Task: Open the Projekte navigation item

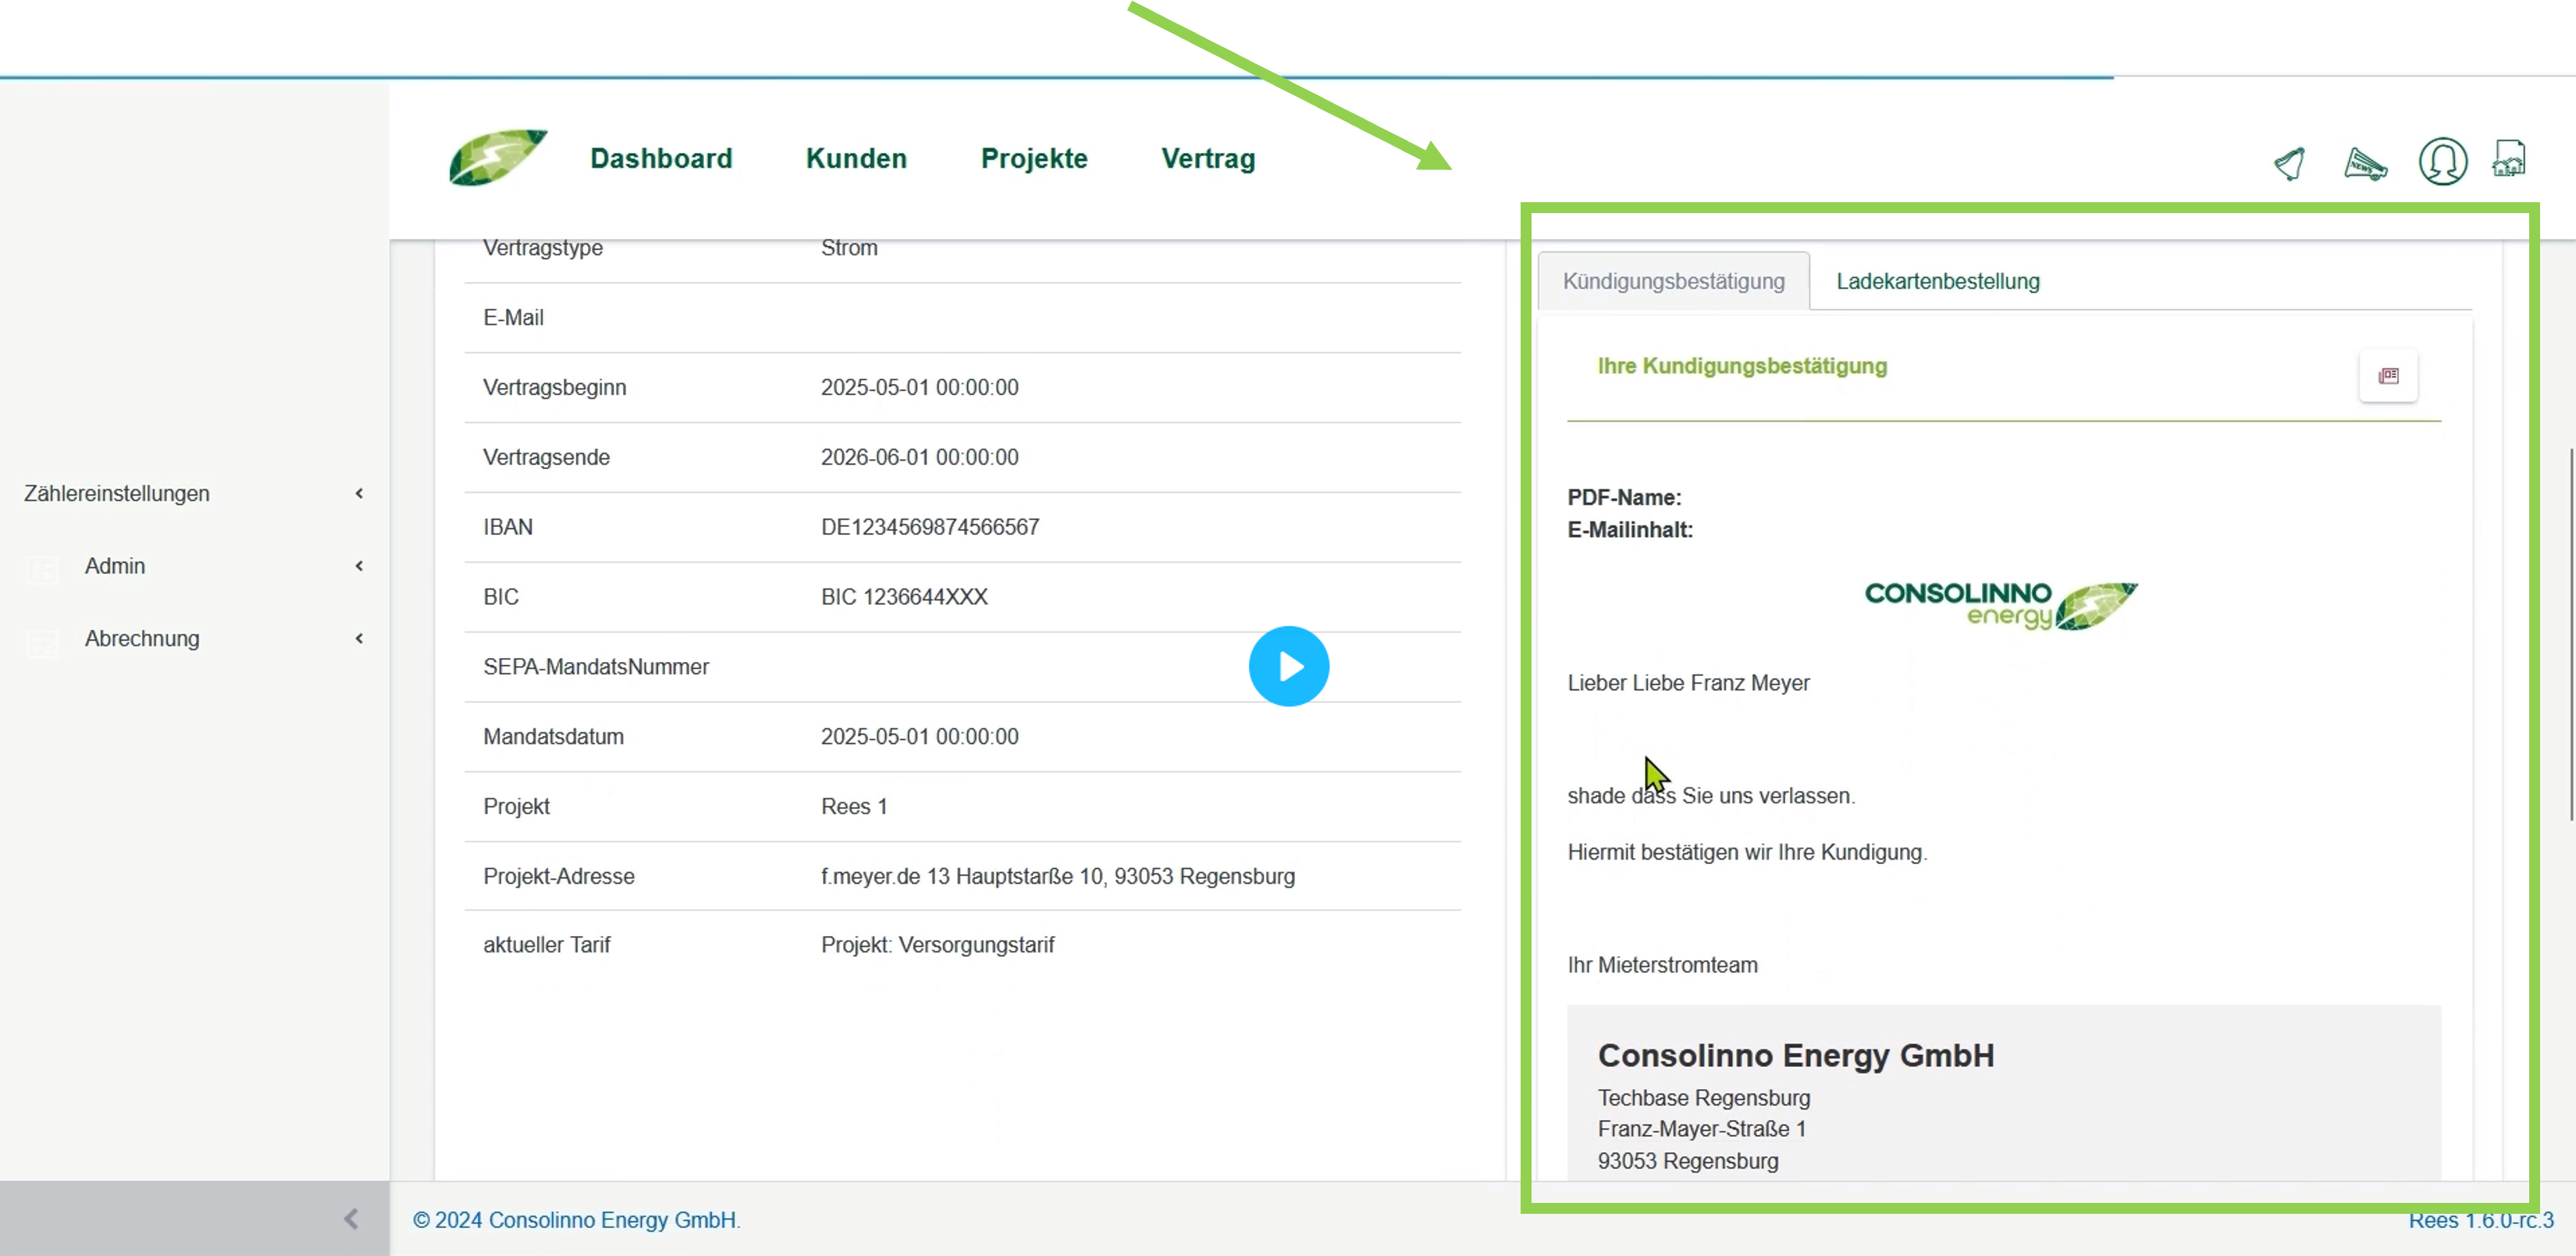Action: coord(1034,158)
